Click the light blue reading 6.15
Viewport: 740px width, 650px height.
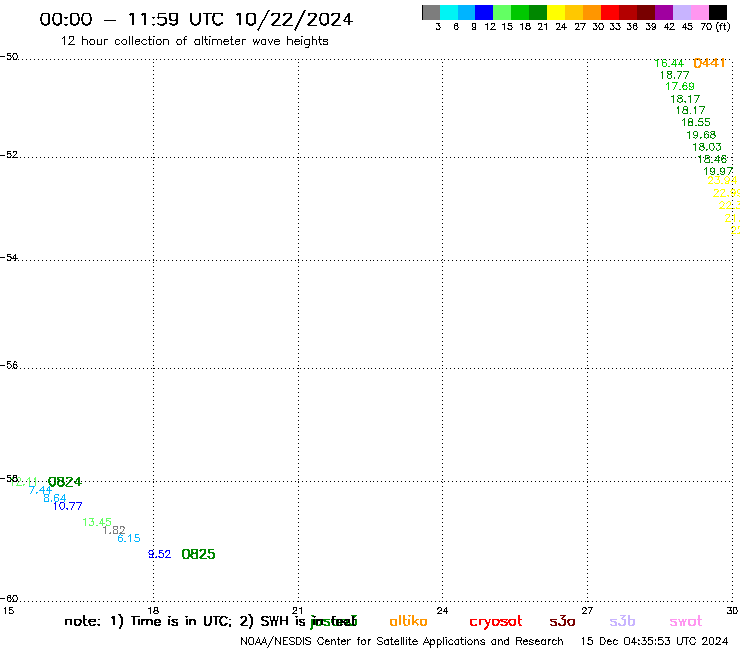coord(129,538)
